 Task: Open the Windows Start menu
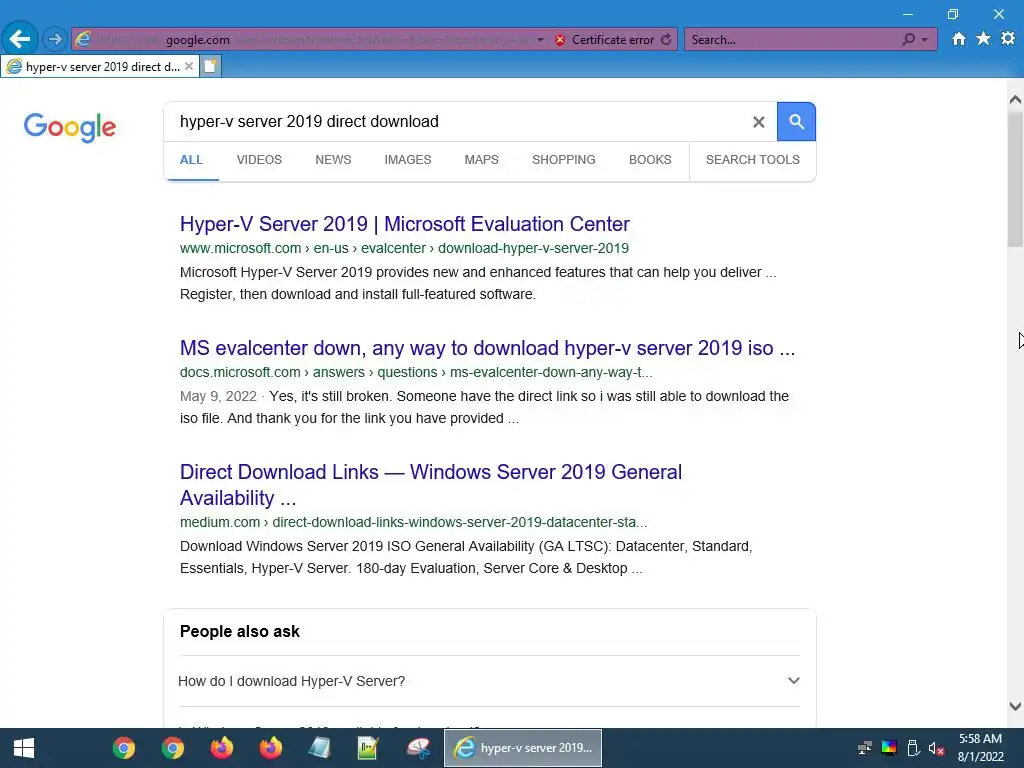[x=24, y=748]
